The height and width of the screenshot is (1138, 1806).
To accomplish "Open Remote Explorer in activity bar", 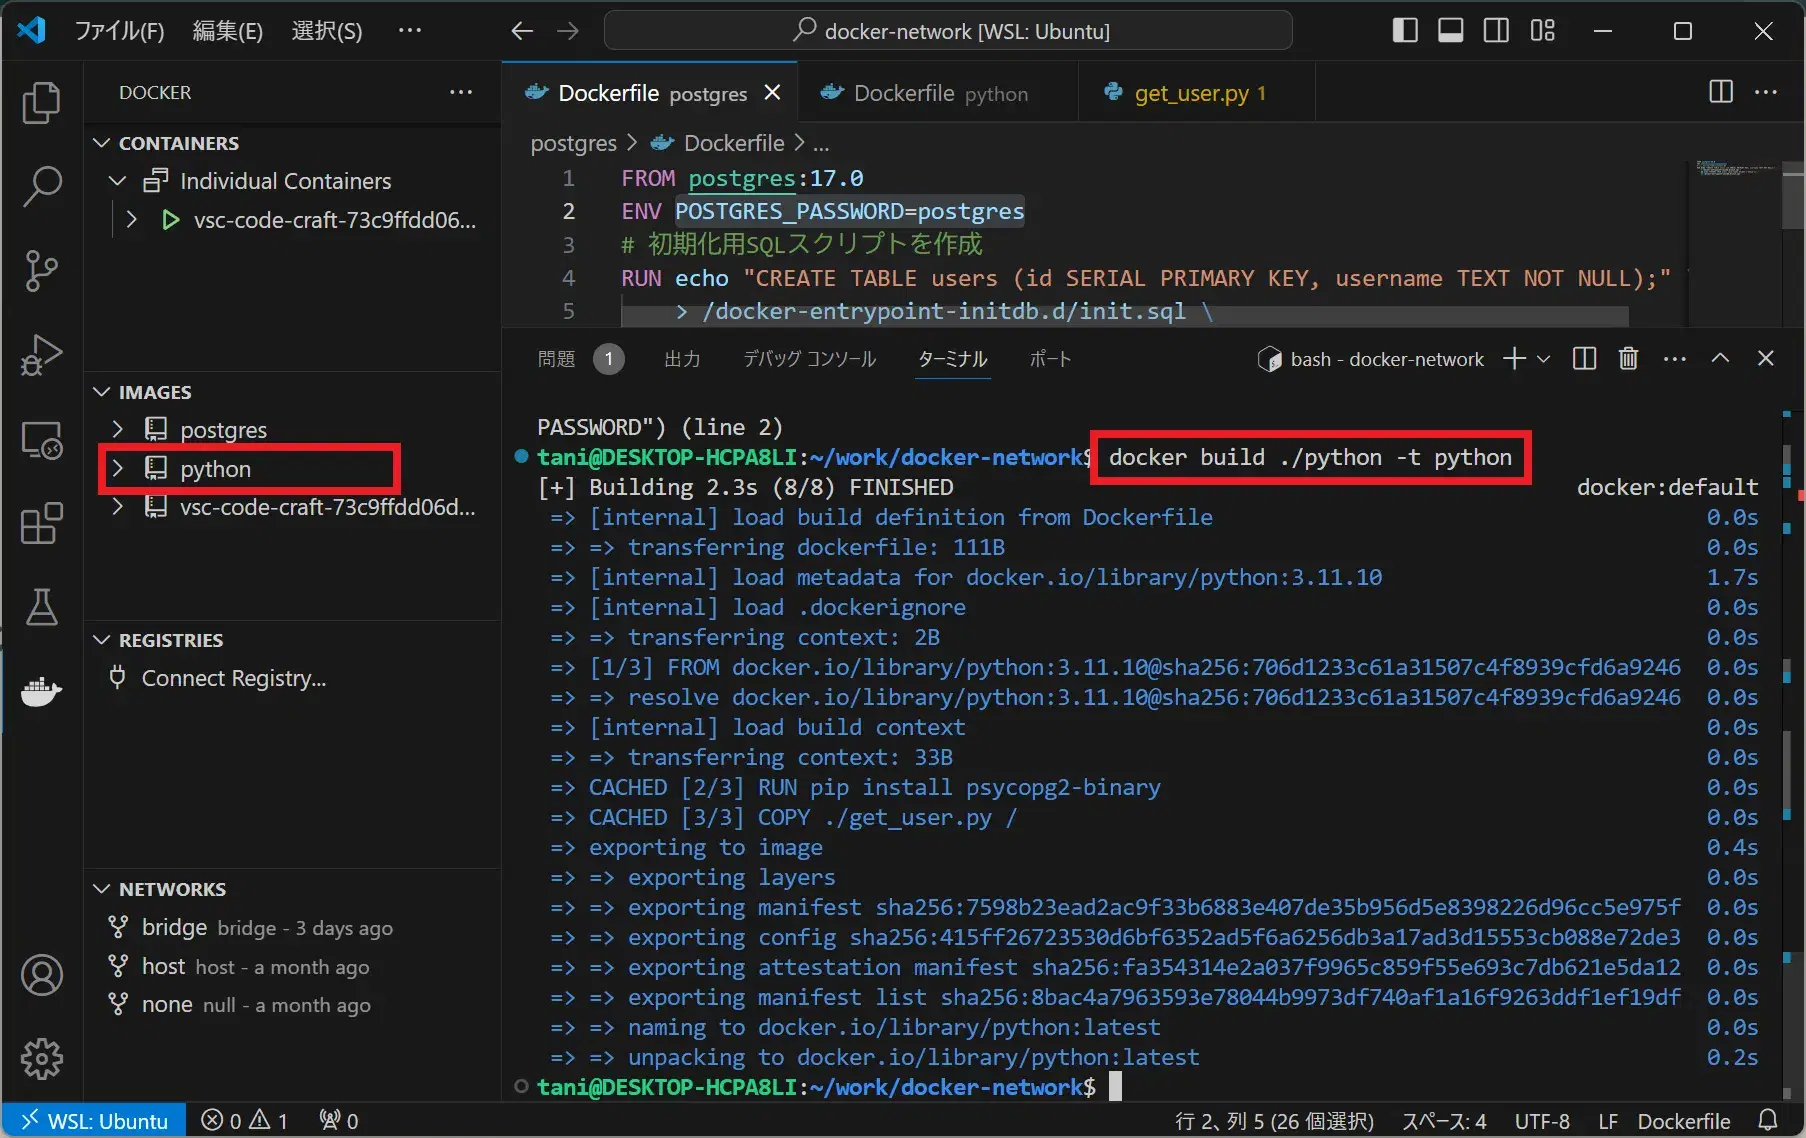I will click(41, 440).
